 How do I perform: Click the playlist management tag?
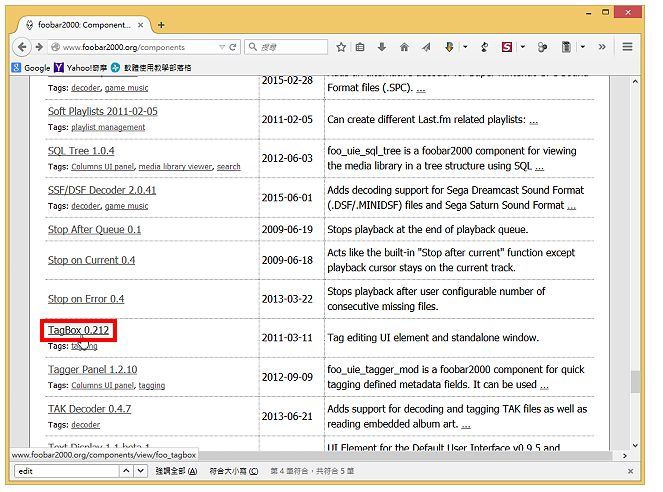108,127
